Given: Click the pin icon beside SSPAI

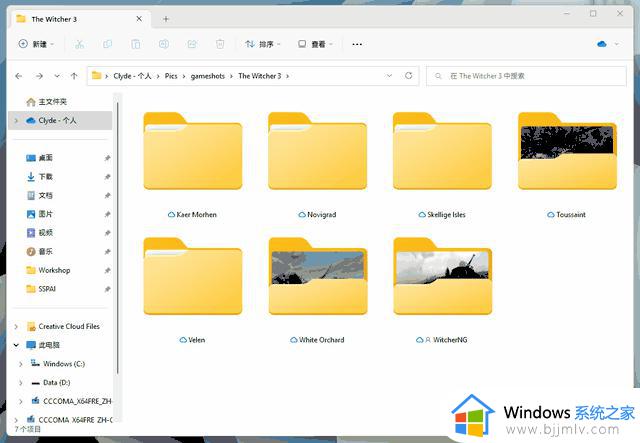Looking at the screenshot, I should 107,289.
